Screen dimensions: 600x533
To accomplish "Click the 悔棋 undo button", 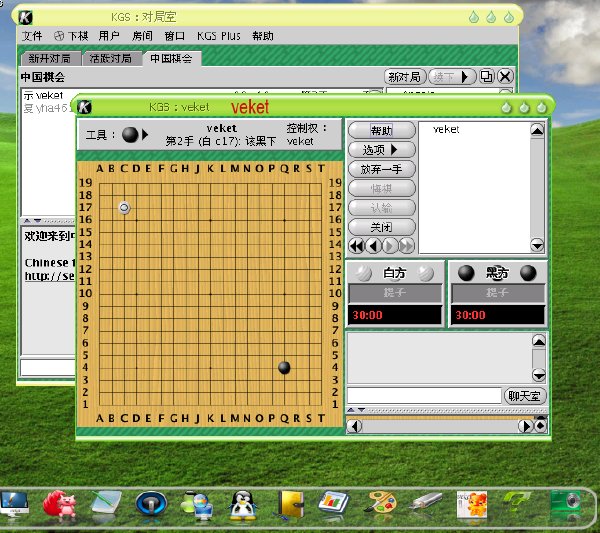I will (x=382, y=188).
